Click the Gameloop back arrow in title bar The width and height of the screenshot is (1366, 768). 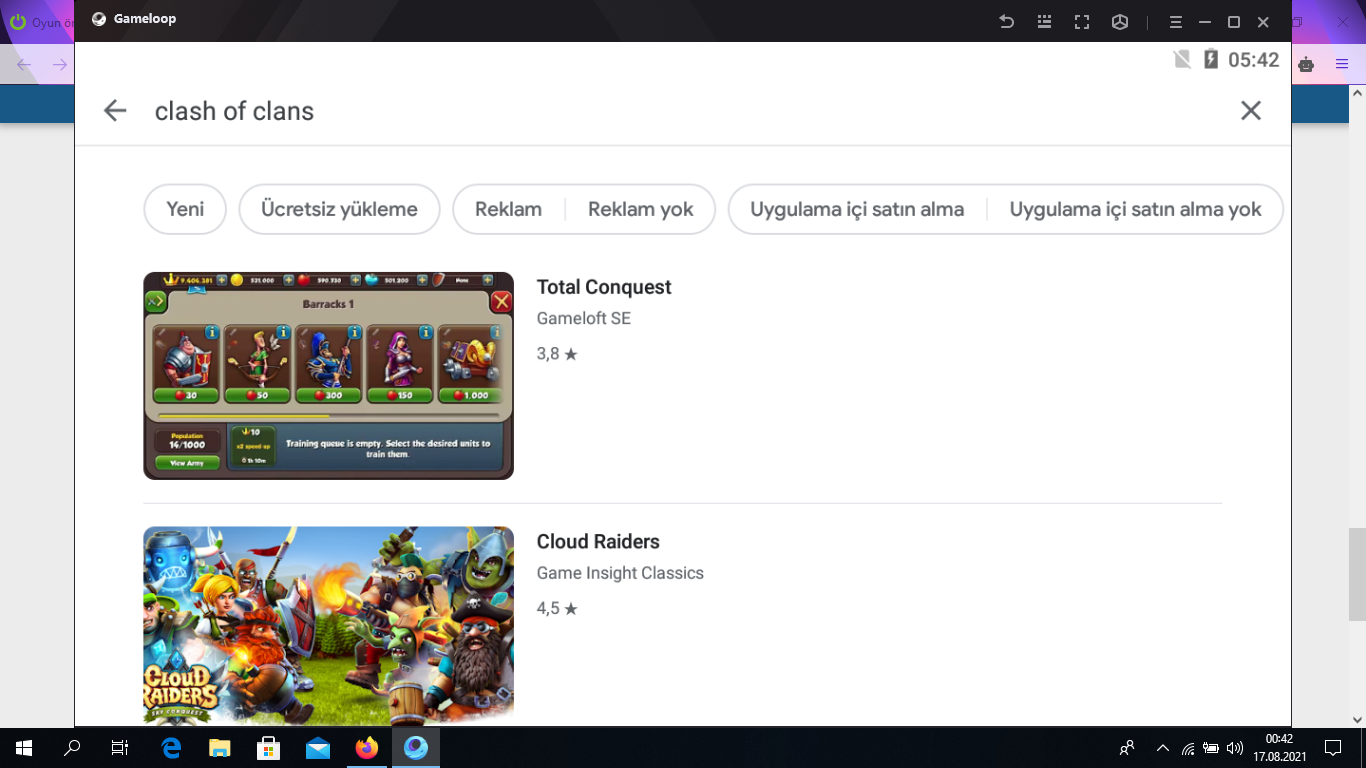[x=1007, y=21]
